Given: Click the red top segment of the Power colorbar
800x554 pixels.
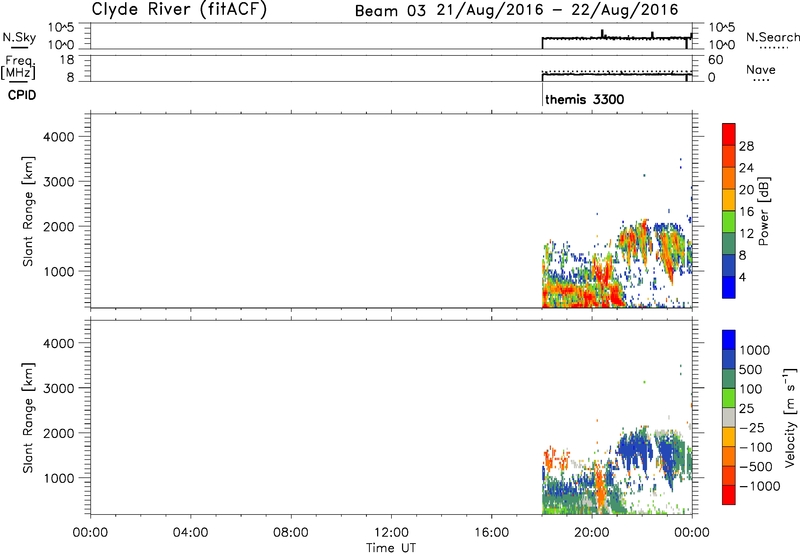Looking at the screenshot, I should 729,134.
